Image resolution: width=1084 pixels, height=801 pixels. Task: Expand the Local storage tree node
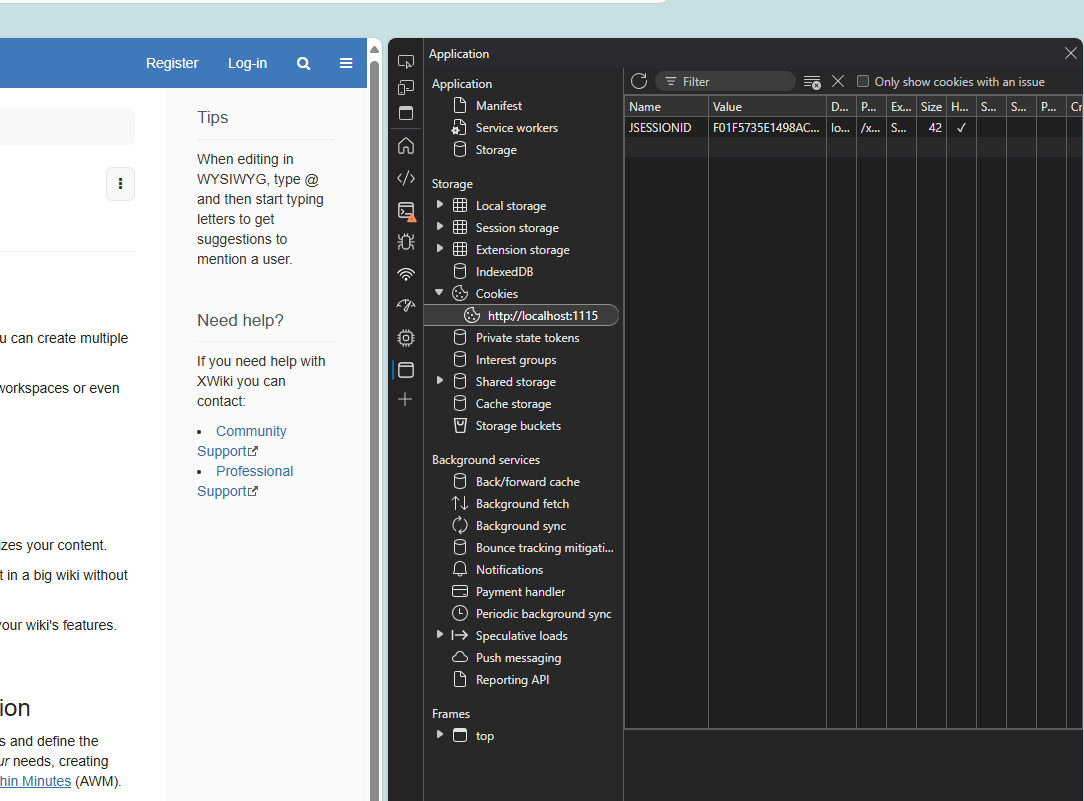click(440, 205)
